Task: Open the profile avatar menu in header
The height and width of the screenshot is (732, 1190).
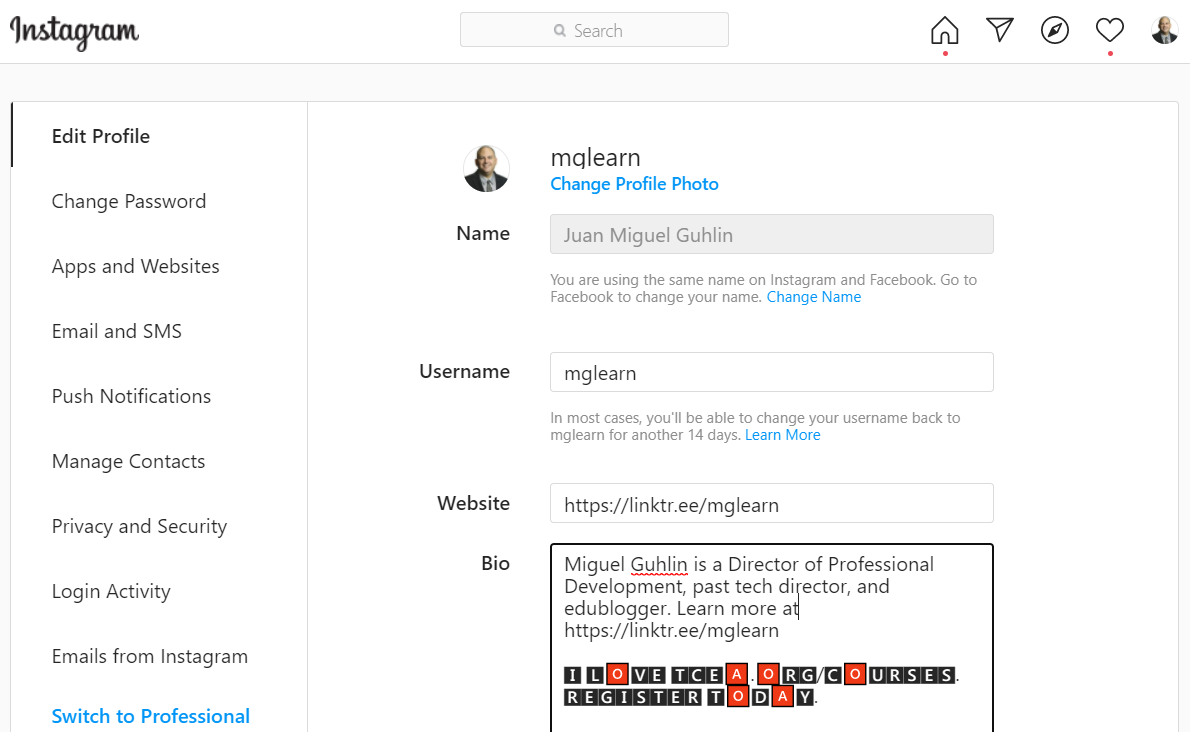Action: (x=1164, y=30)
